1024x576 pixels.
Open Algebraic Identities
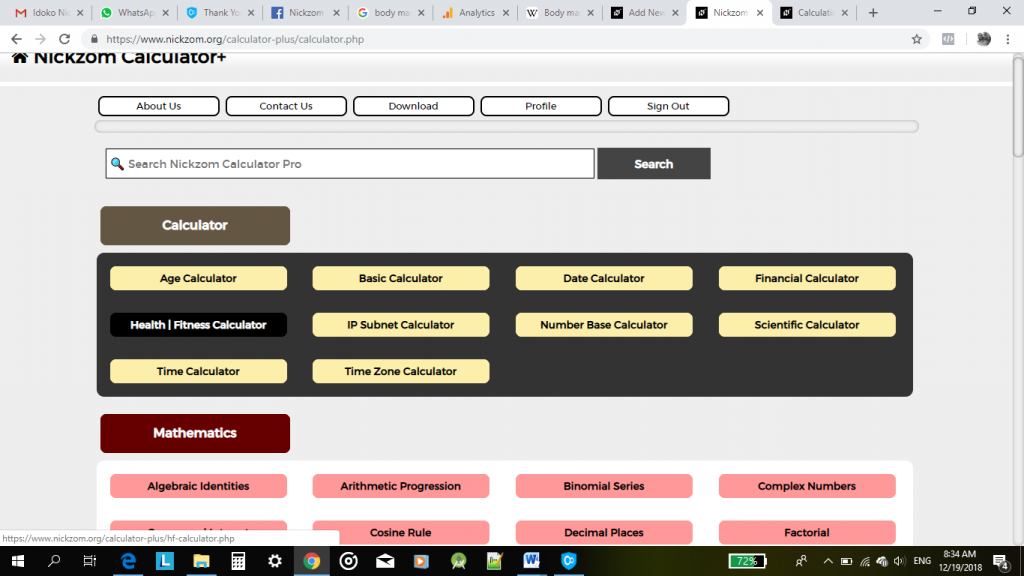pos(199,486)
